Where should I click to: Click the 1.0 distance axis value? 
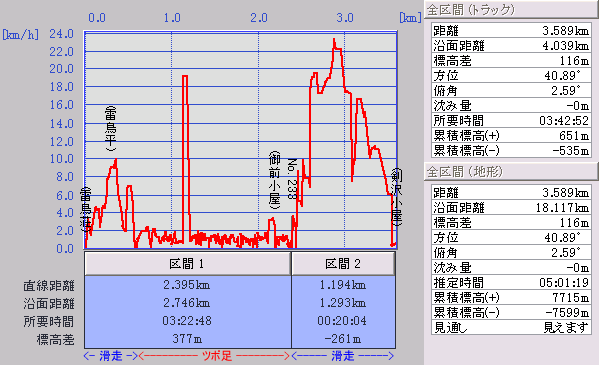[x=172, y=18]
